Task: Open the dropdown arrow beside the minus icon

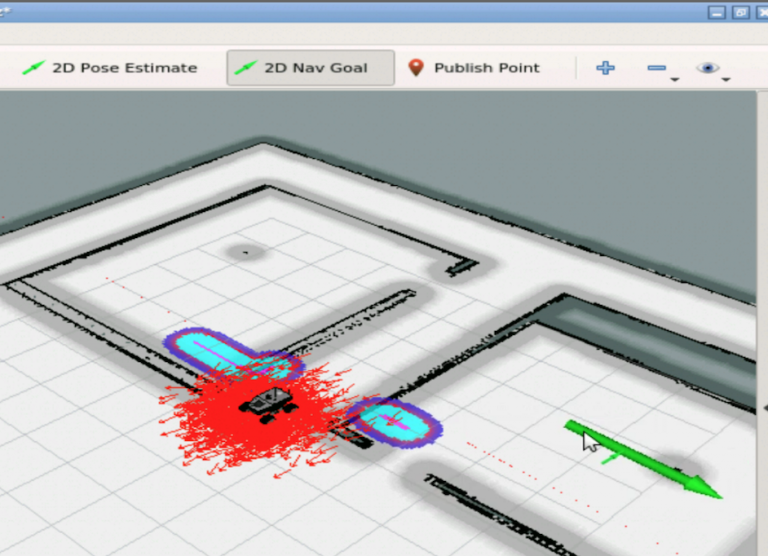Action: click(674, 79)
